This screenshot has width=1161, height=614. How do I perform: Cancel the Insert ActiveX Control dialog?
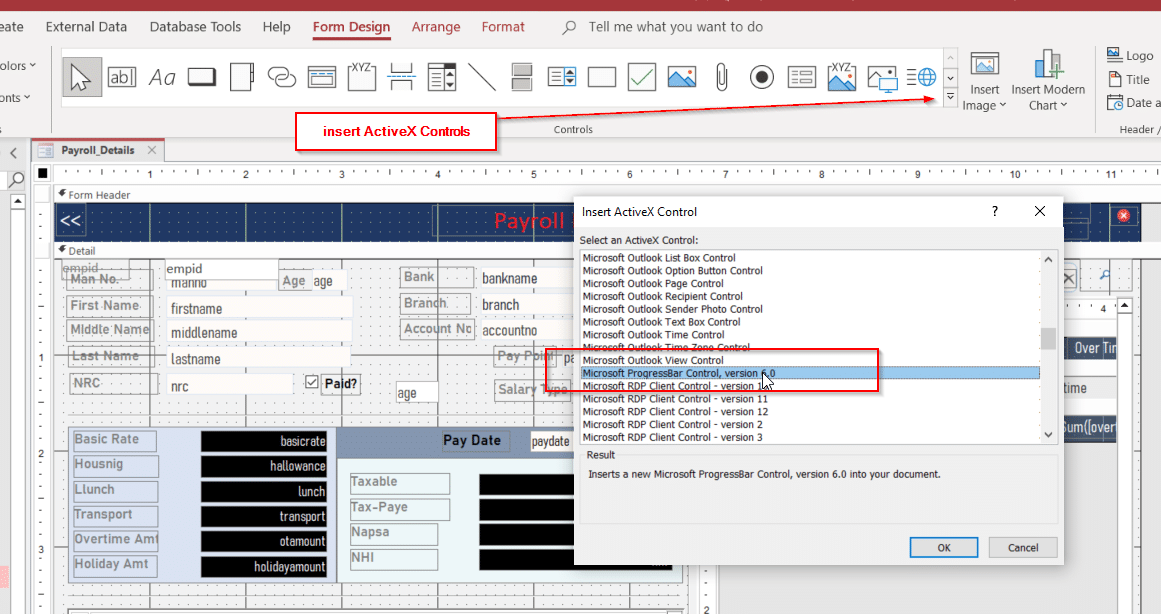[x=1022, y=547]
